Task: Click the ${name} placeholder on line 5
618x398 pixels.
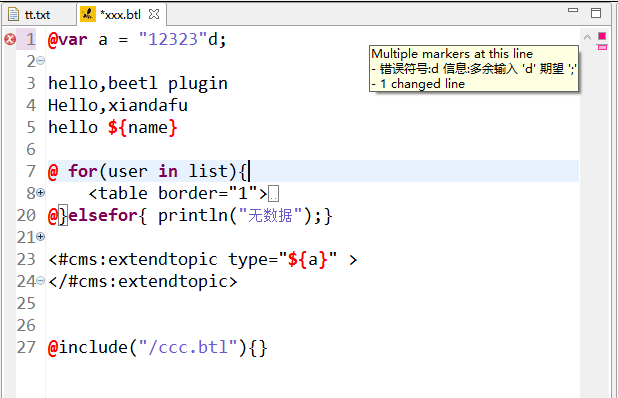Action: (x=142, y=128)
